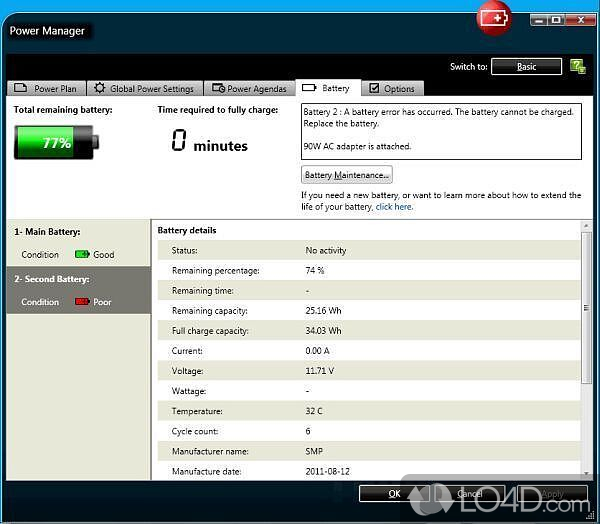Click the green Good condition battery icon
This screenshot has height=524, width=600.
coord(82,254)
